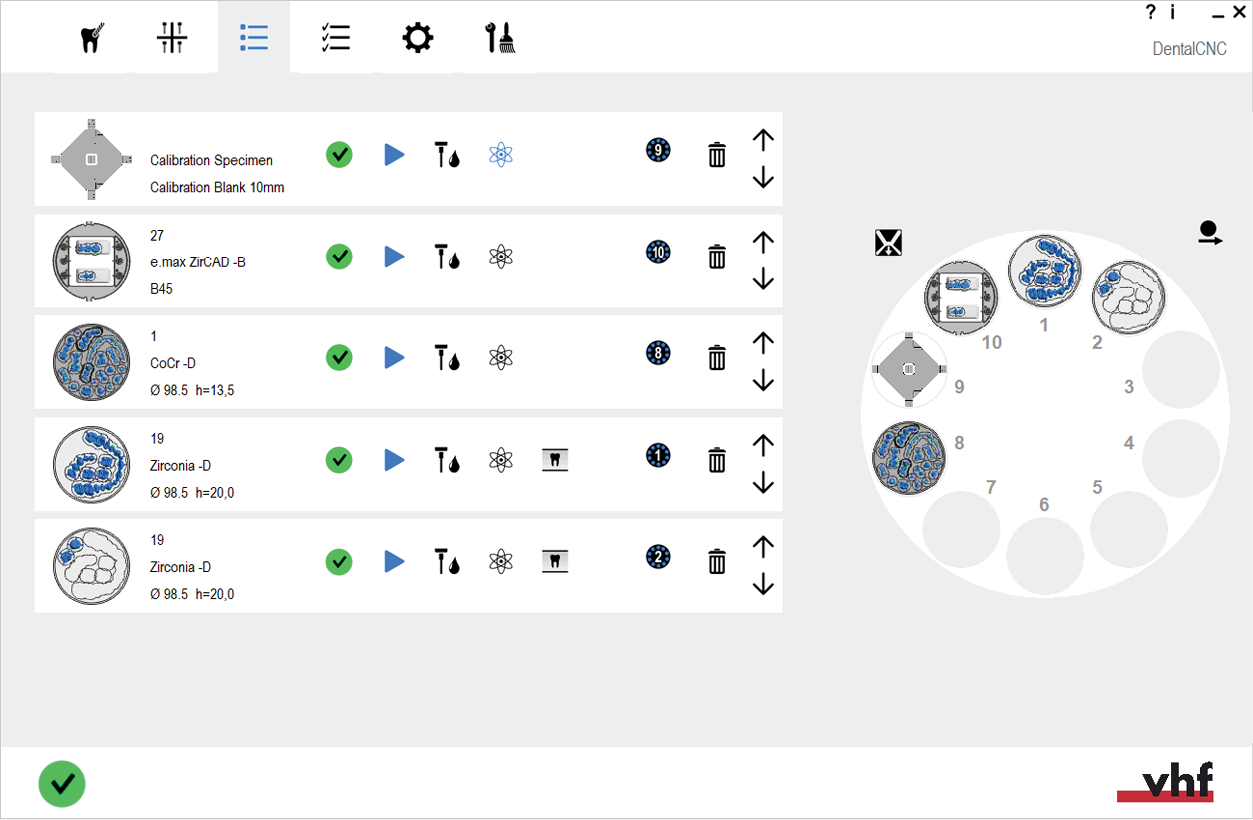Delete the Zirconia -D job in slot 1
1253x820 pixels.
[717, 460]
